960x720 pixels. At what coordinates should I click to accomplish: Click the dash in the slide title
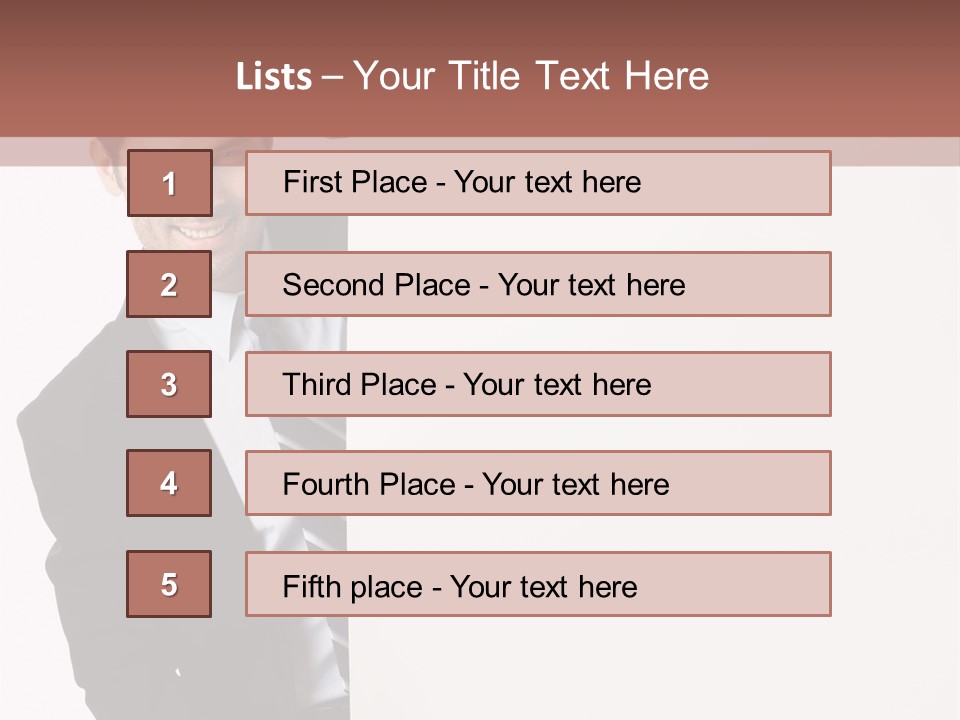coord(333,77)
